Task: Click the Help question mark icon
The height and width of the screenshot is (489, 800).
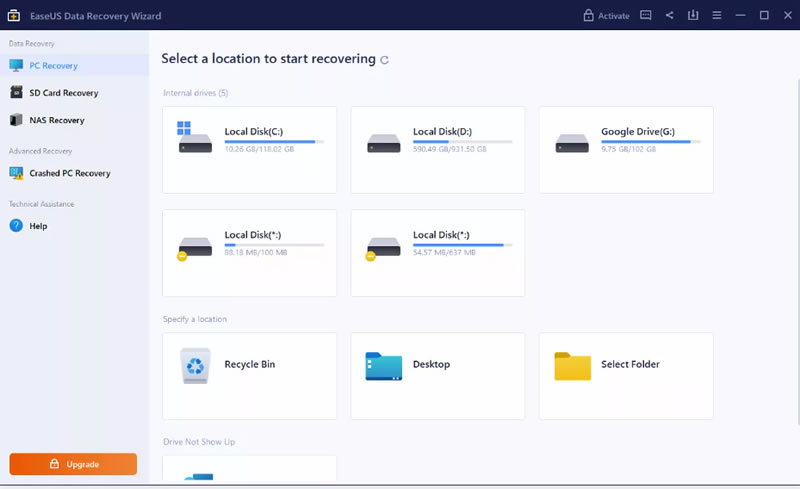Action: pos(16,226)
